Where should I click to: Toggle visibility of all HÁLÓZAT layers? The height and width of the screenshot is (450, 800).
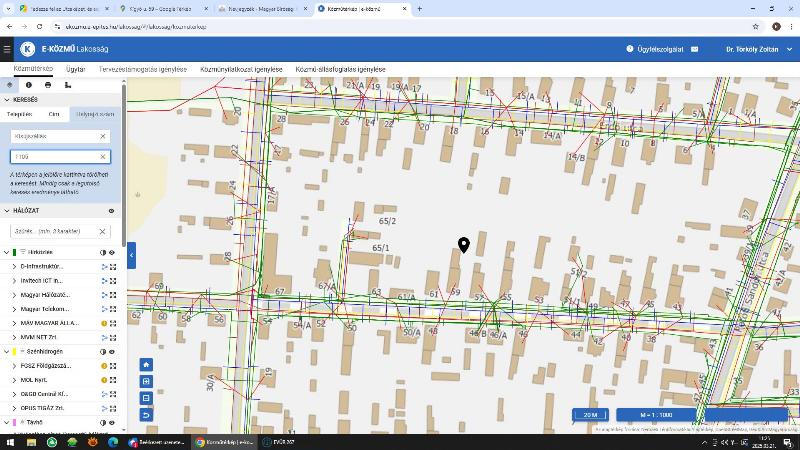tap(111, 211)
